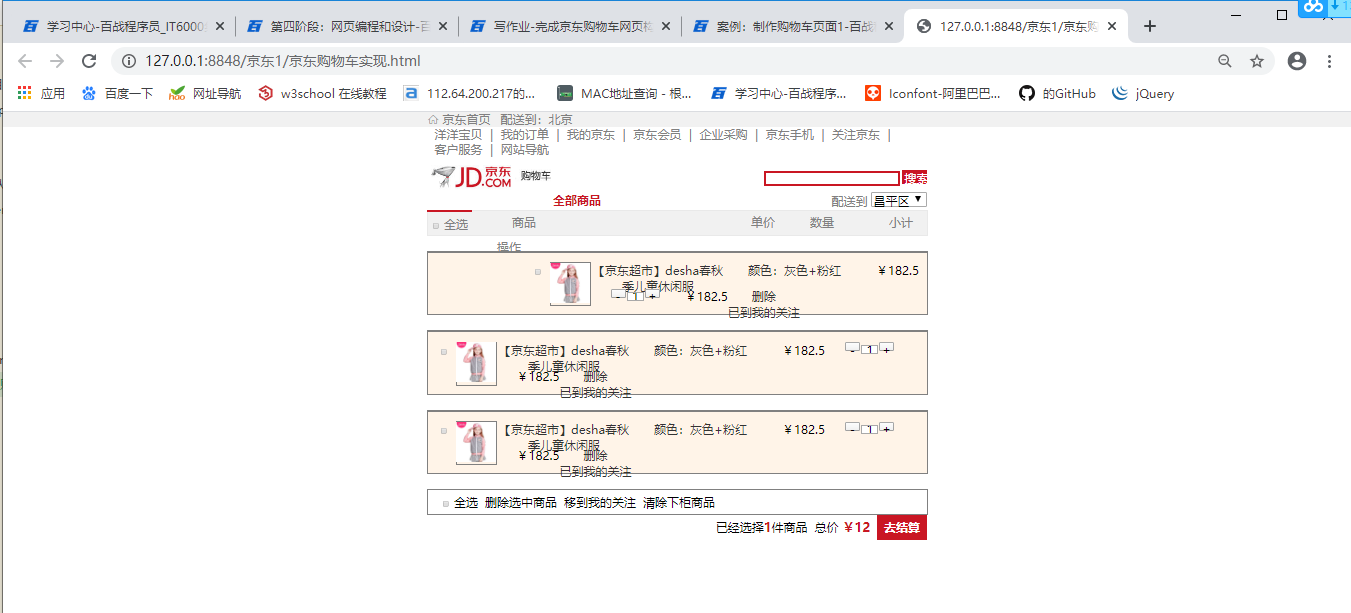Reload the current page

(89, 61)
